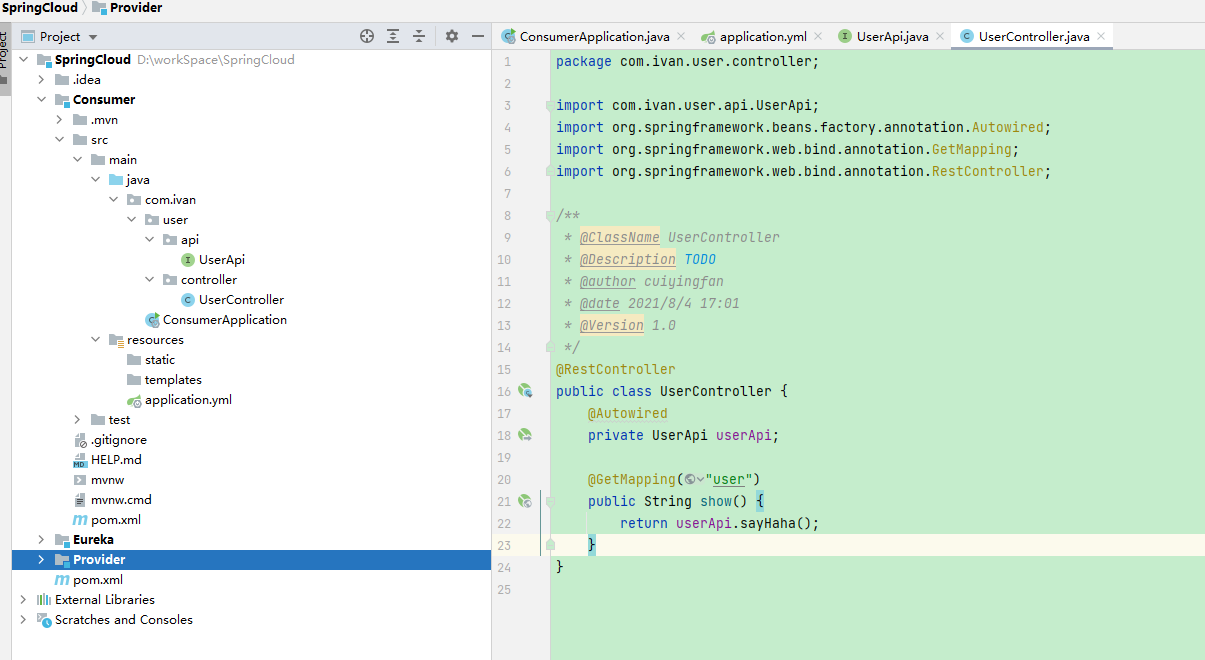Click the UserApi interface icon in project tree
The image size is (1205, 660).
tap(188, 260)
